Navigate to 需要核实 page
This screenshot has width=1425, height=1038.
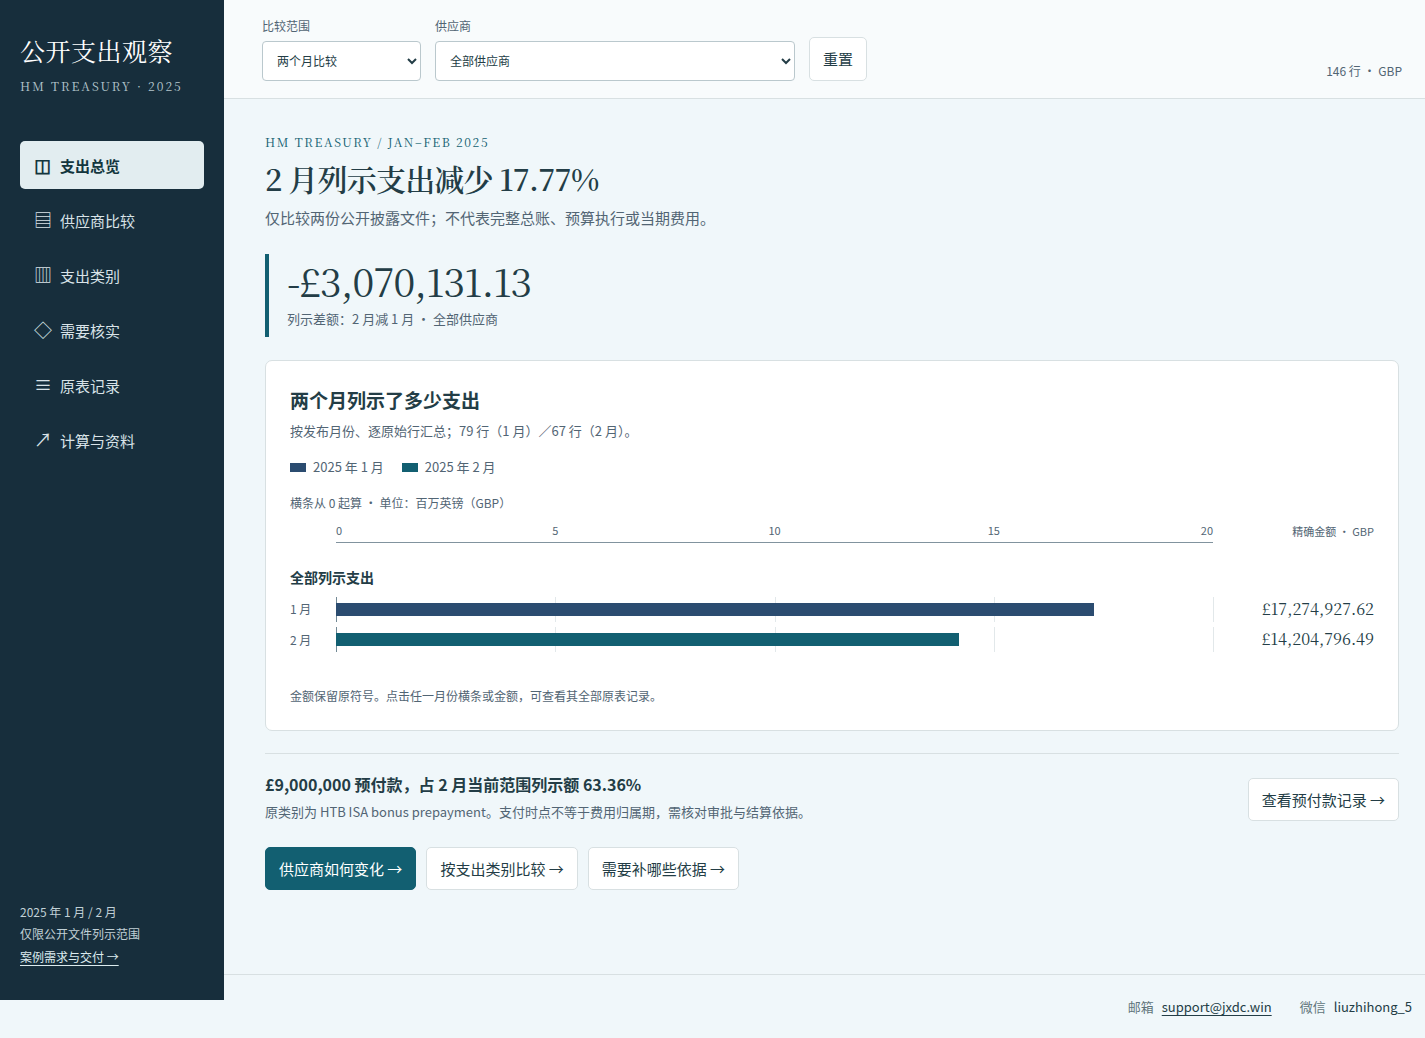(x=112, y=330)
